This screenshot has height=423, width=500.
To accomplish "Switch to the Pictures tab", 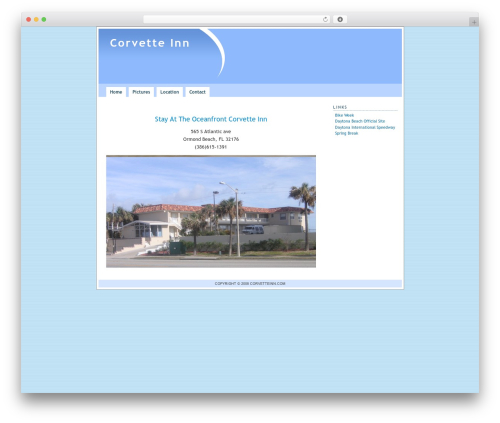I will (141, 92).
